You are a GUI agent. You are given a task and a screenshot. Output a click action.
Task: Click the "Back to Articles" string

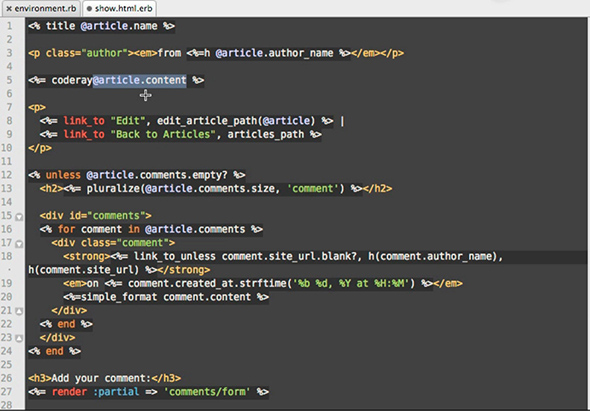pos(163,134)
